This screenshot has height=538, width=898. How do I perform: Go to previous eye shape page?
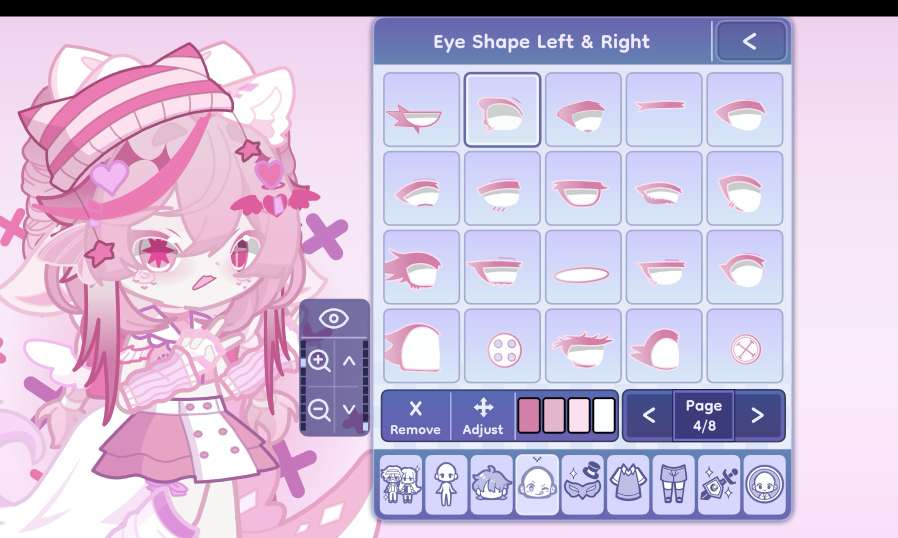pos(649,415)
